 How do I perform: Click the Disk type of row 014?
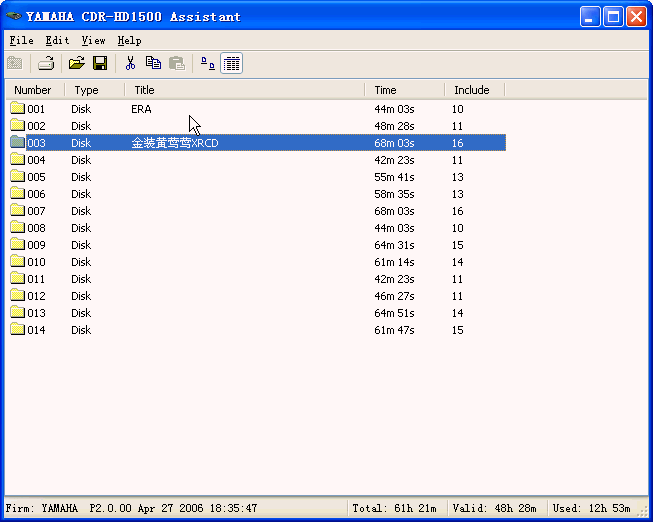point(81,330)
